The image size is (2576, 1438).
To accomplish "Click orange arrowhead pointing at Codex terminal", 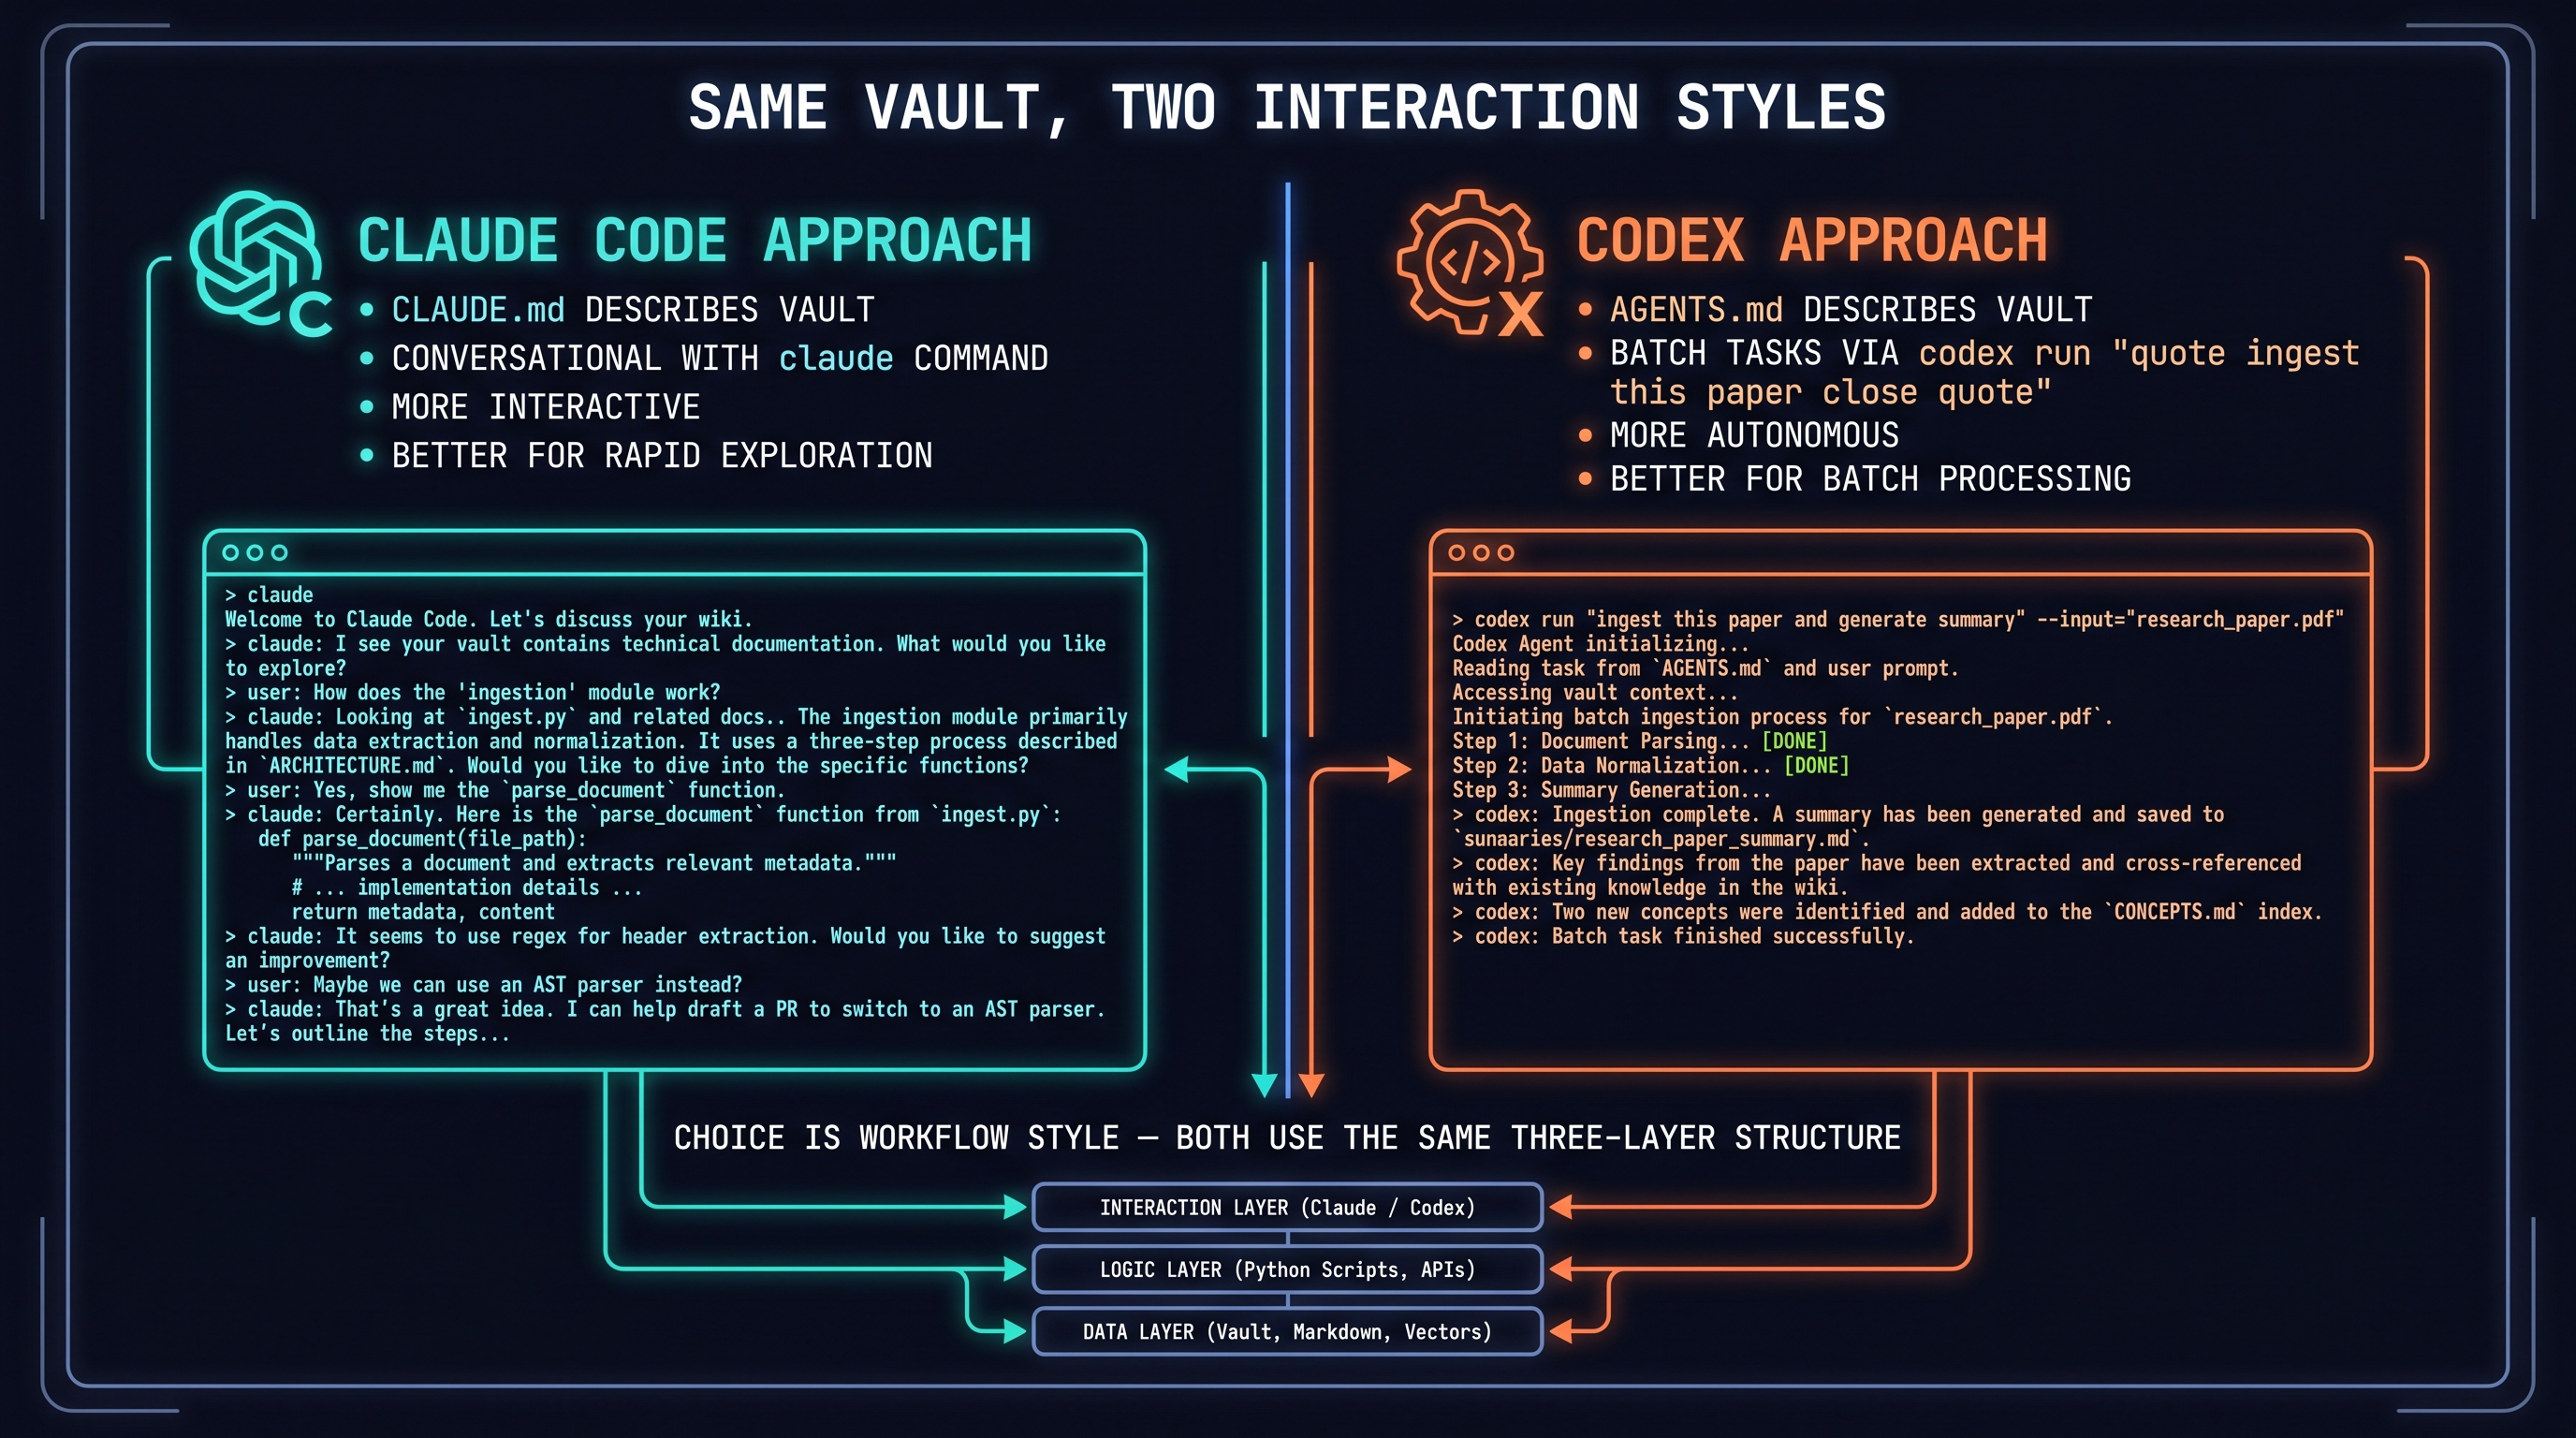I will coord(1400,769).
